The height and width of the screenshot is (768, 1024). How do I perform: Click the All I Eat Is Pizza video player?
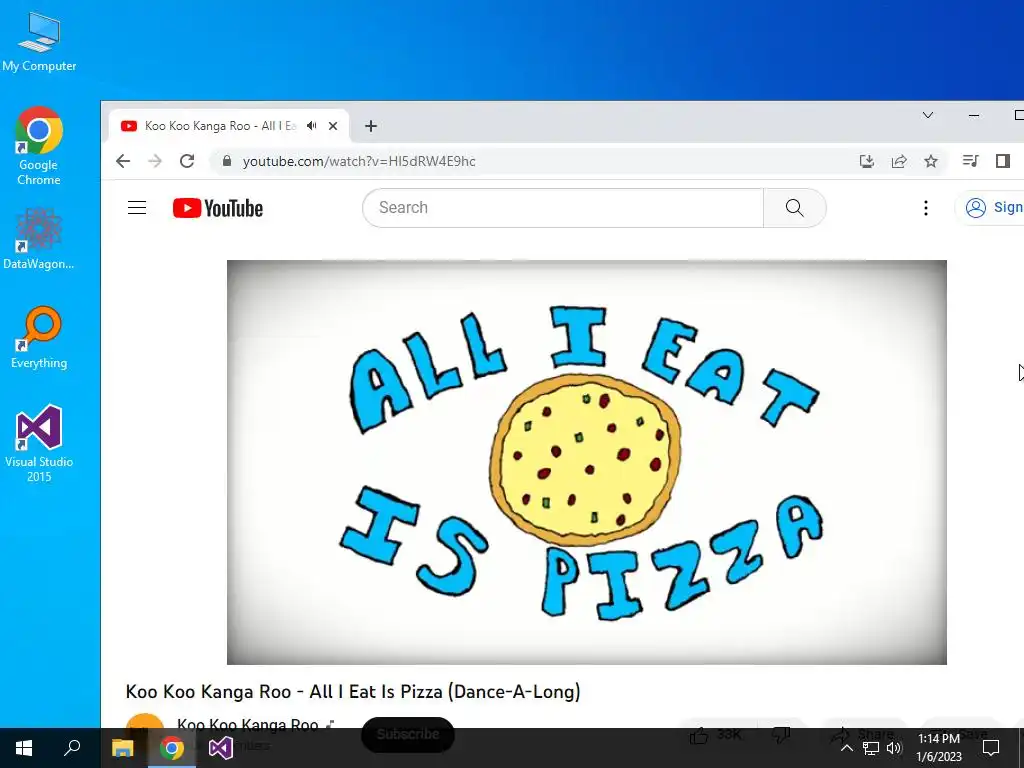coord(586,462)
